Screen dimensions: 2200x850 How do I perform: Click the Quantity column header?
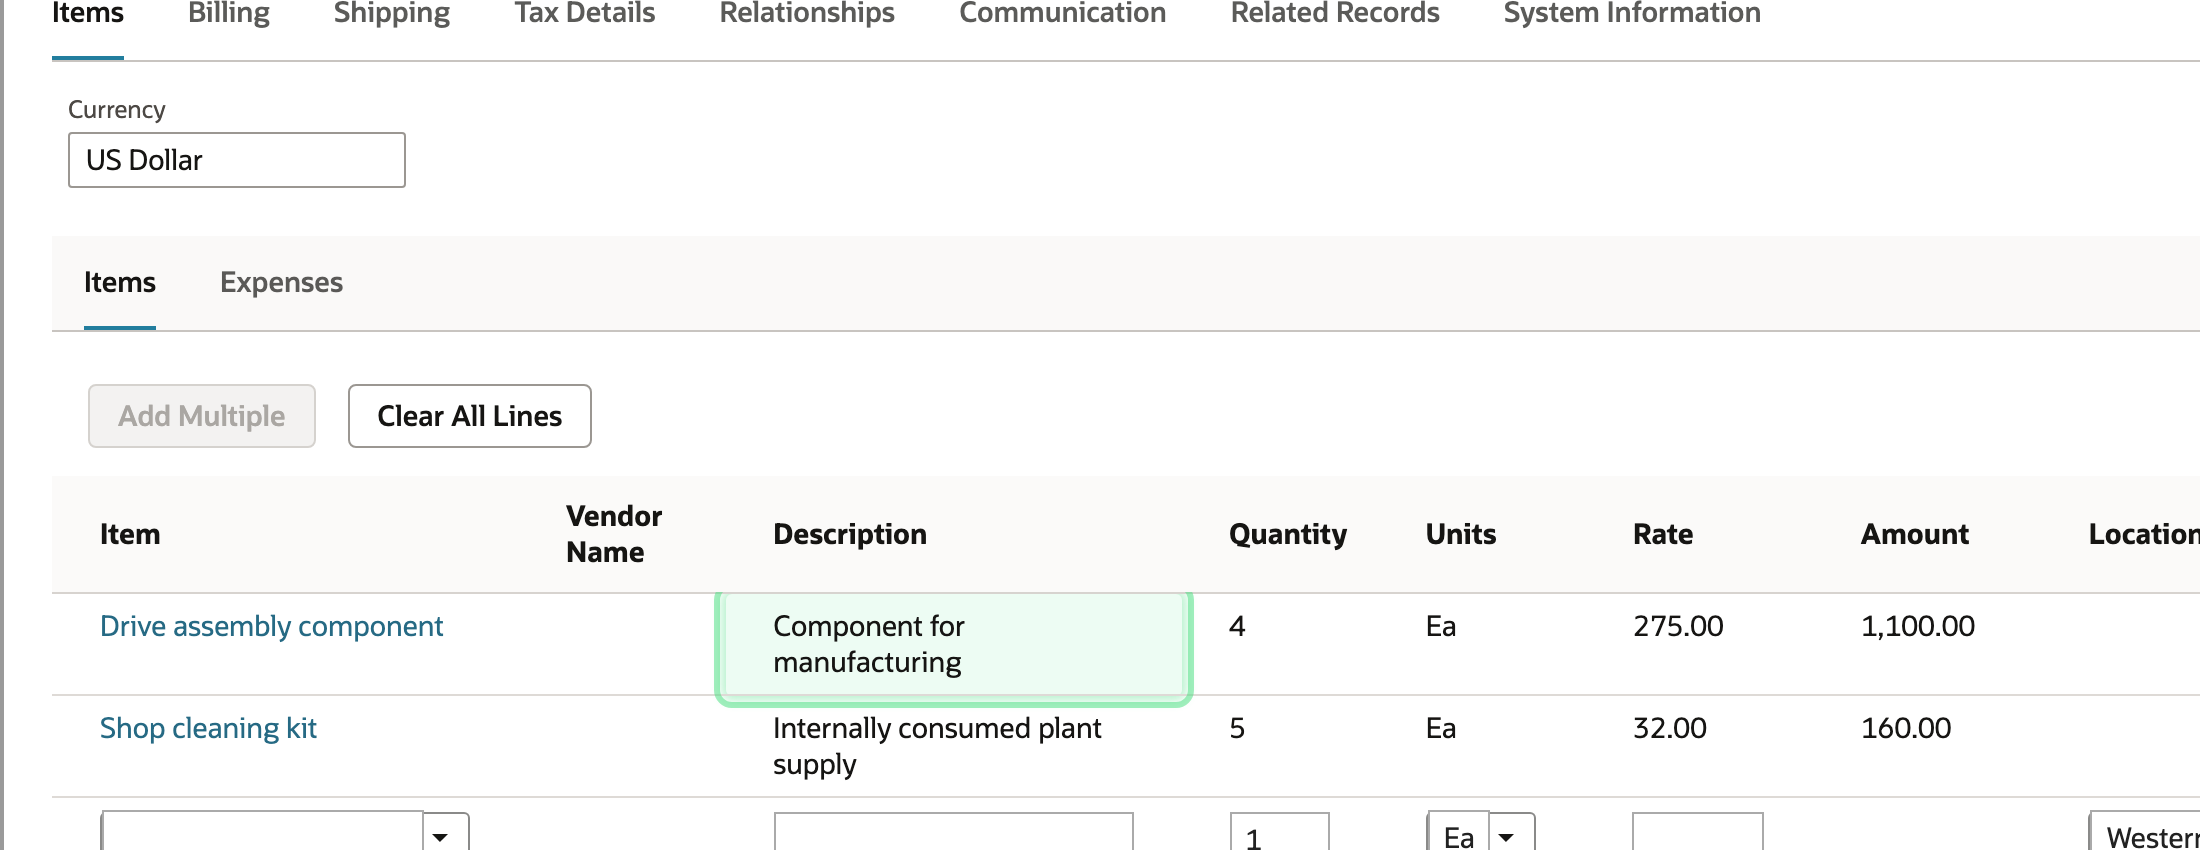pyautogui.click(x=1288, y=534)
